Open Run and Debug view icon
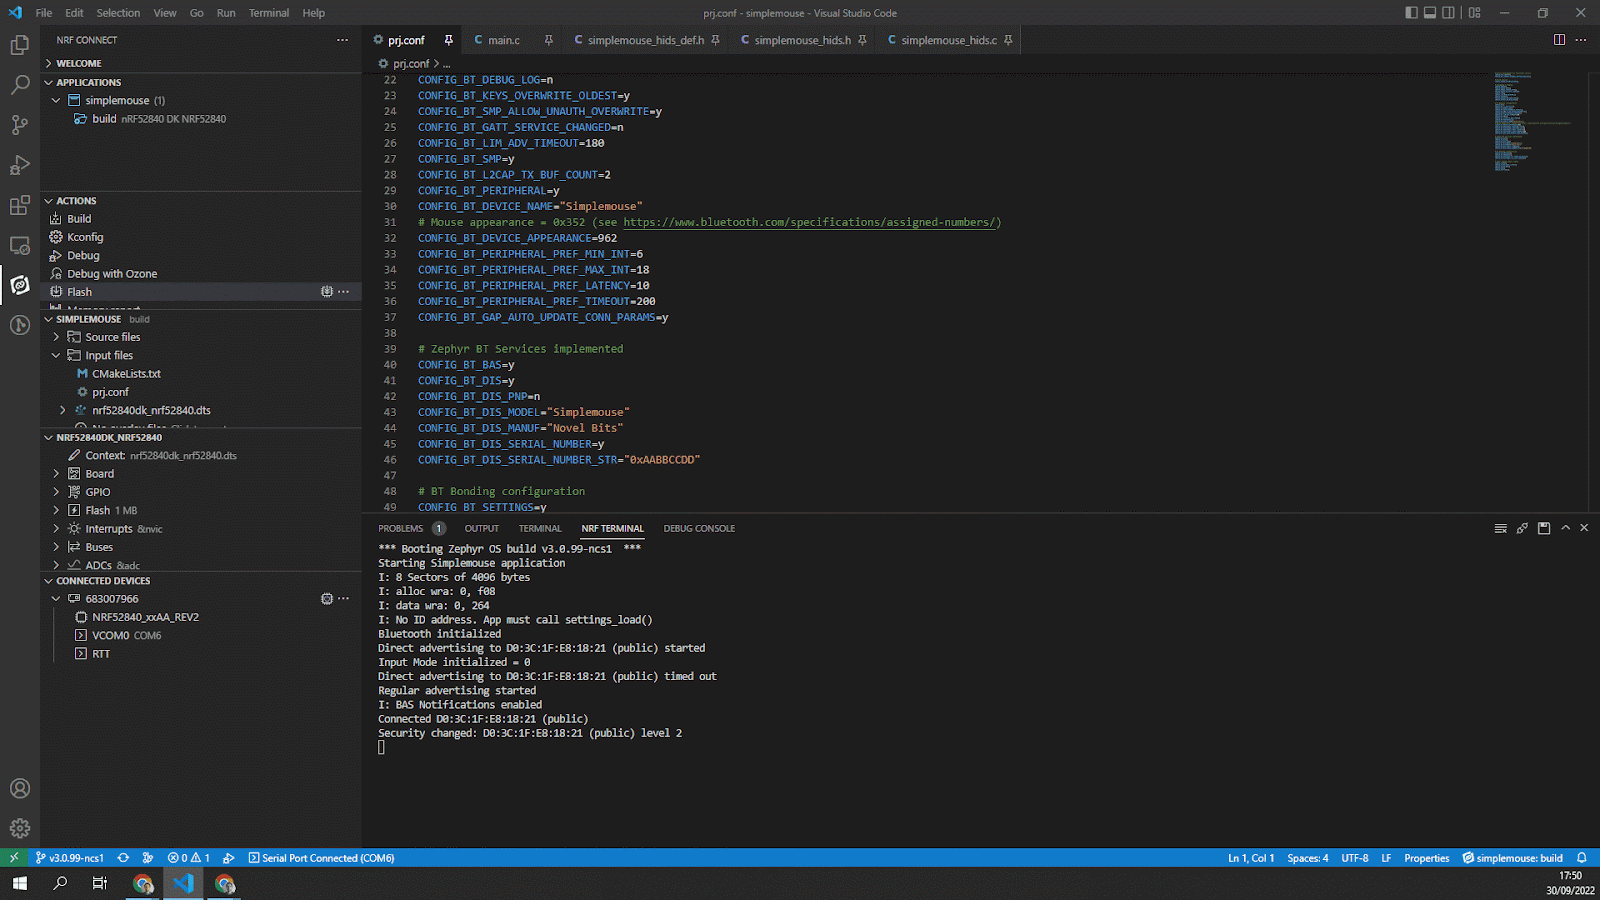Screen dimensions: 1600x900 (20, 165)
